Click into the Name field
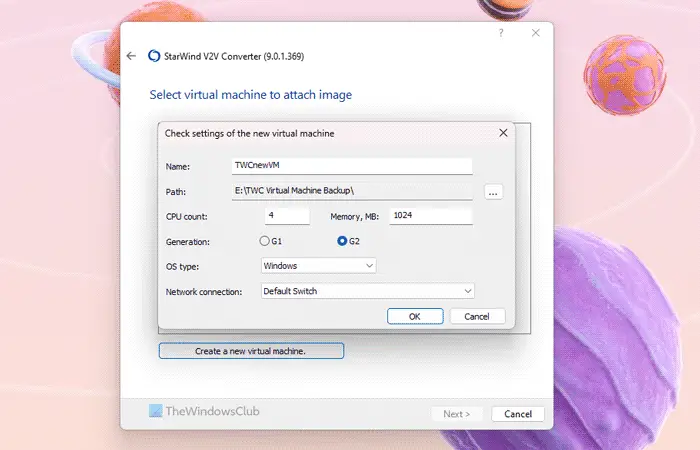700x450 pixels. tap(352, 166)
